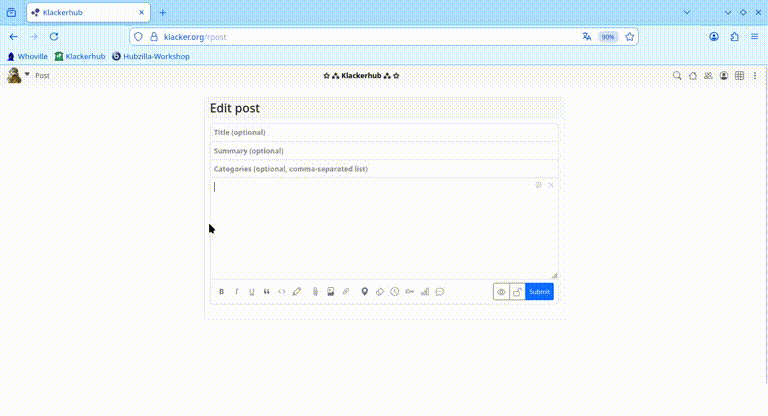
Task: Click the 90% zoom level indicator
Action: point(607,36)
